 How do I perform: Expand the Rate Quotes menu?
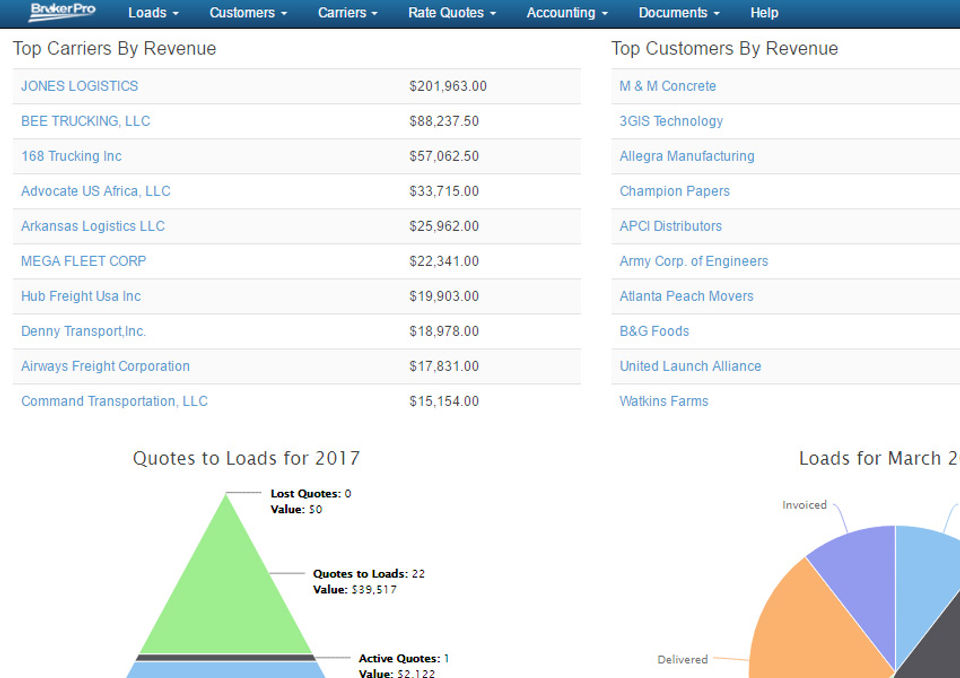coord(452,13)
